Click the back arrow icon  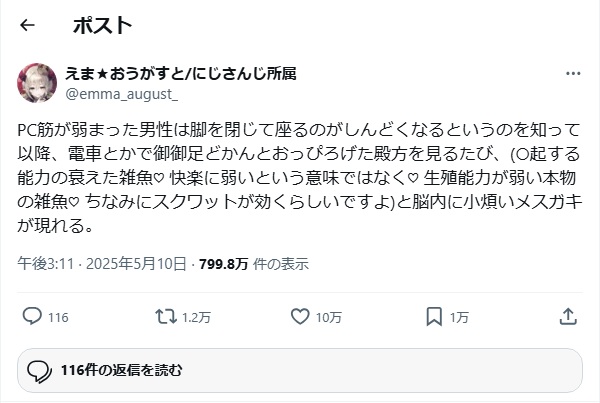tap(28, 25)
